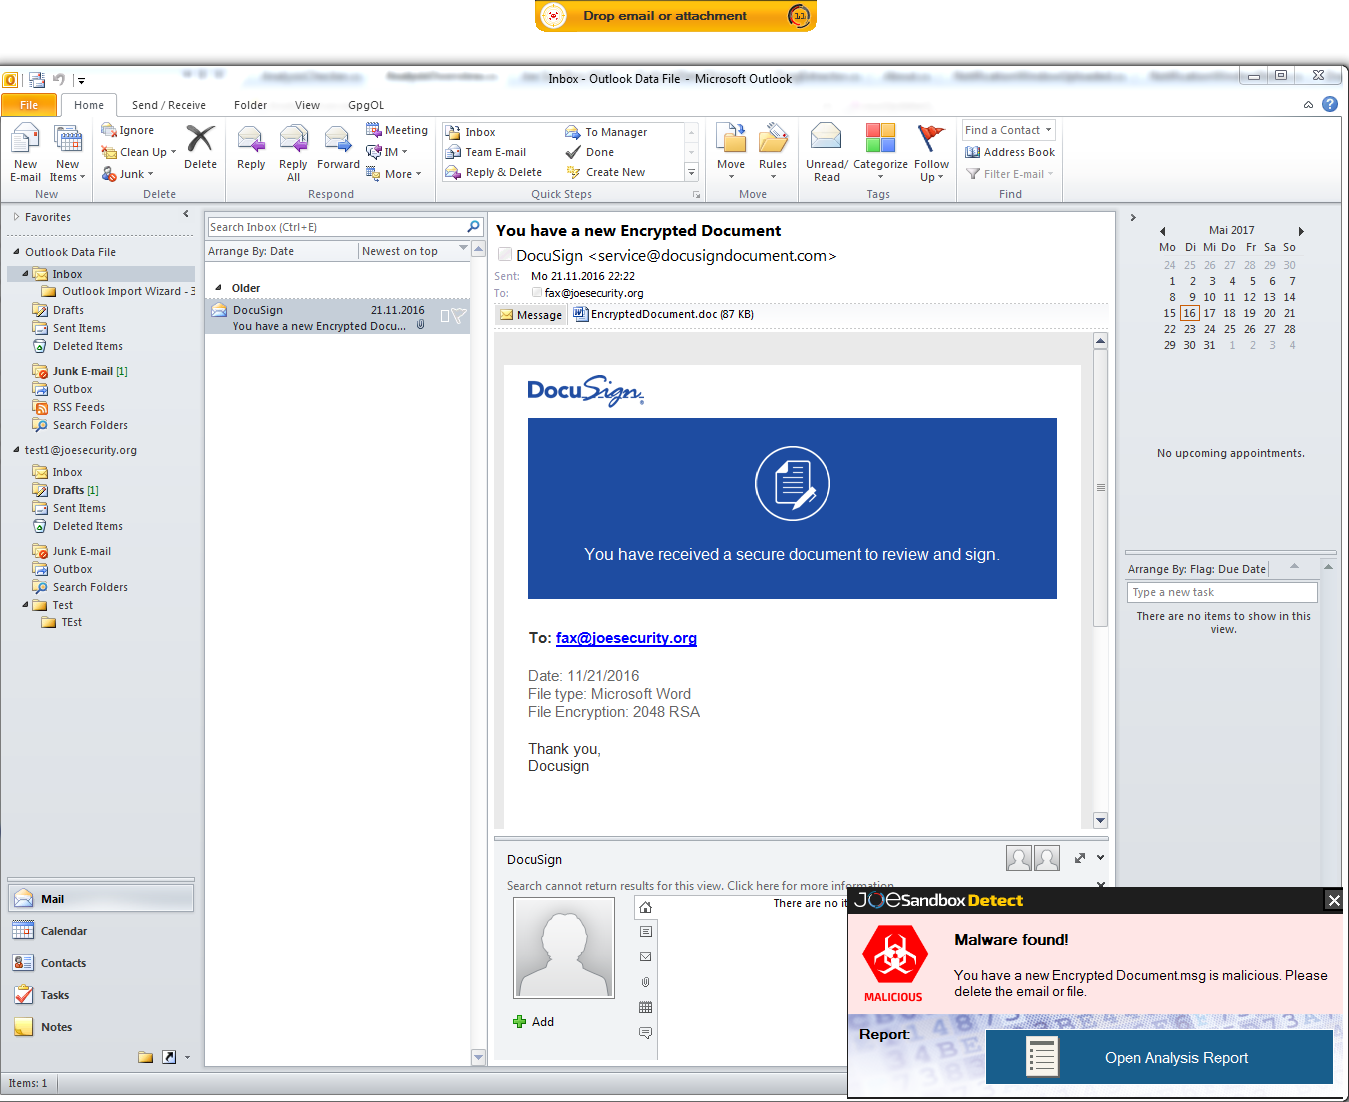Switch to the View tab
Image resolution: width=1349 pixels, height=1102 pixels.
[x=307, y=105]
